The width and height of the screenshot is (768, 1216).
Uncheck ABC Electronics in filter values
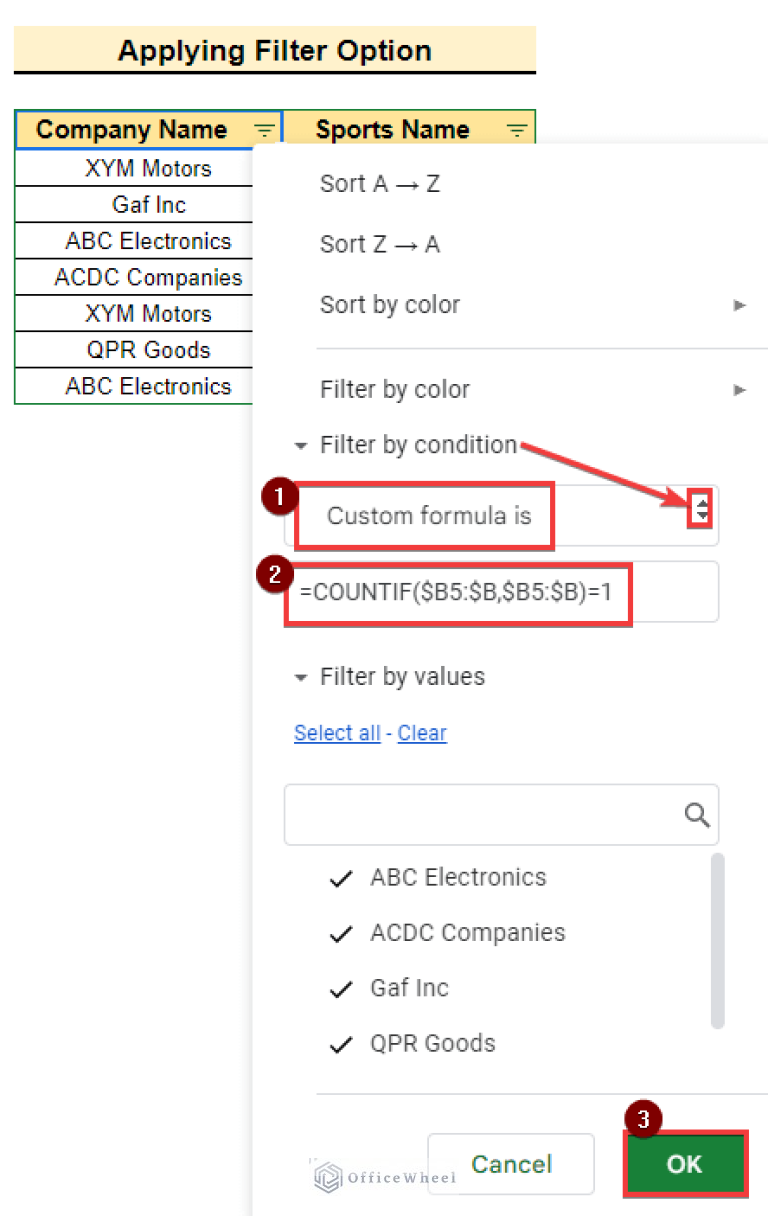tap(340, 878)
